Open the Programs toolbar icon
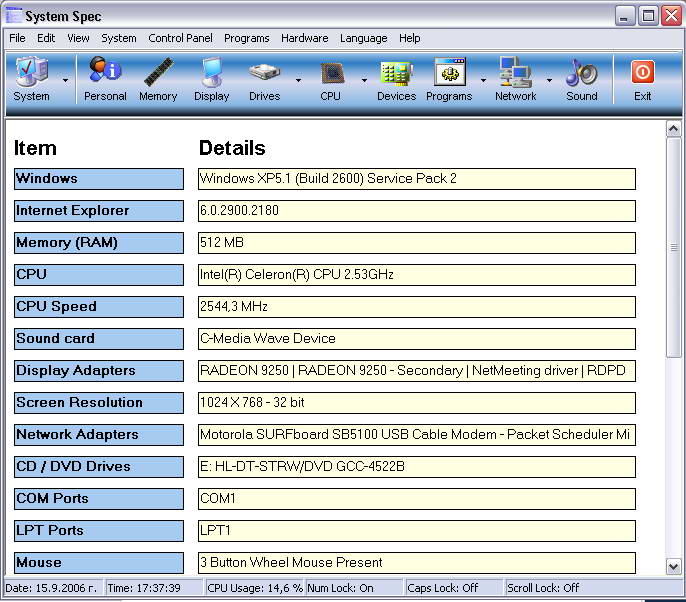 [x=449, y=79]
